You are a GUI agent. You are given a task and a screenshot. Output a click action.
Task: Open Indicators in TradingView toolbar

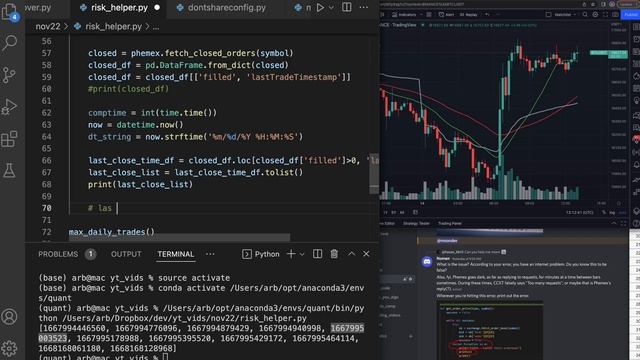404,15
